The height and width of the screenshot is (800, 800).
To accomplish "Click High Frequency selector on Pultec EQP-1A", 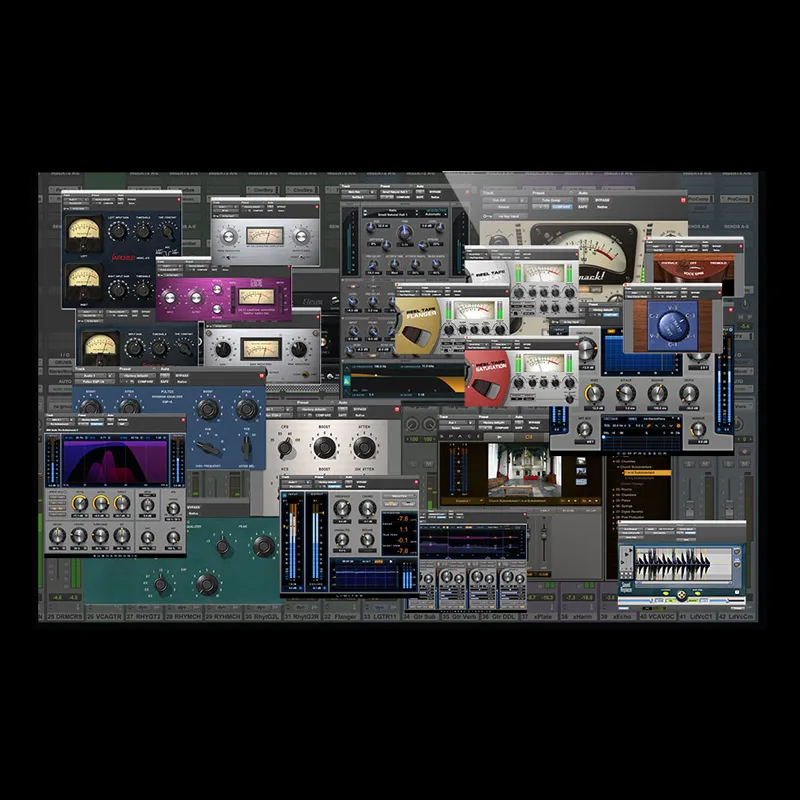I will [x=209, y=448].
